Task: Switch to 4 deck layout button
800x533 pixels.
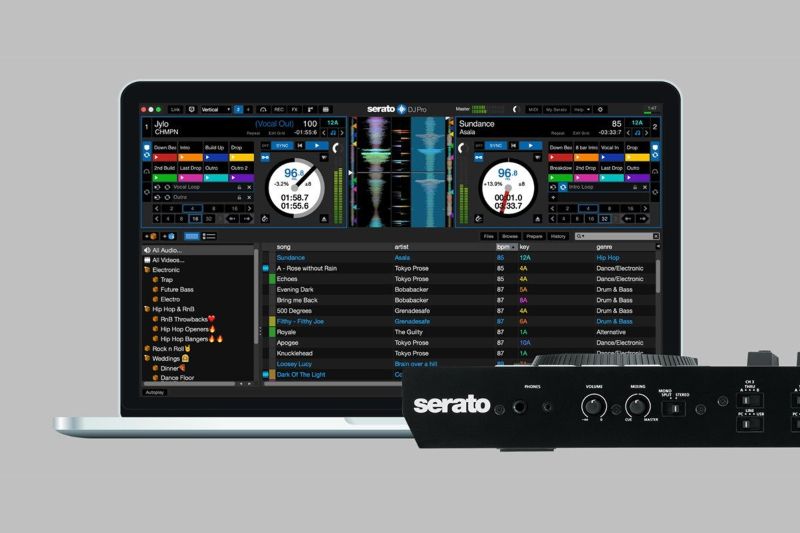Action: point(248,109)
